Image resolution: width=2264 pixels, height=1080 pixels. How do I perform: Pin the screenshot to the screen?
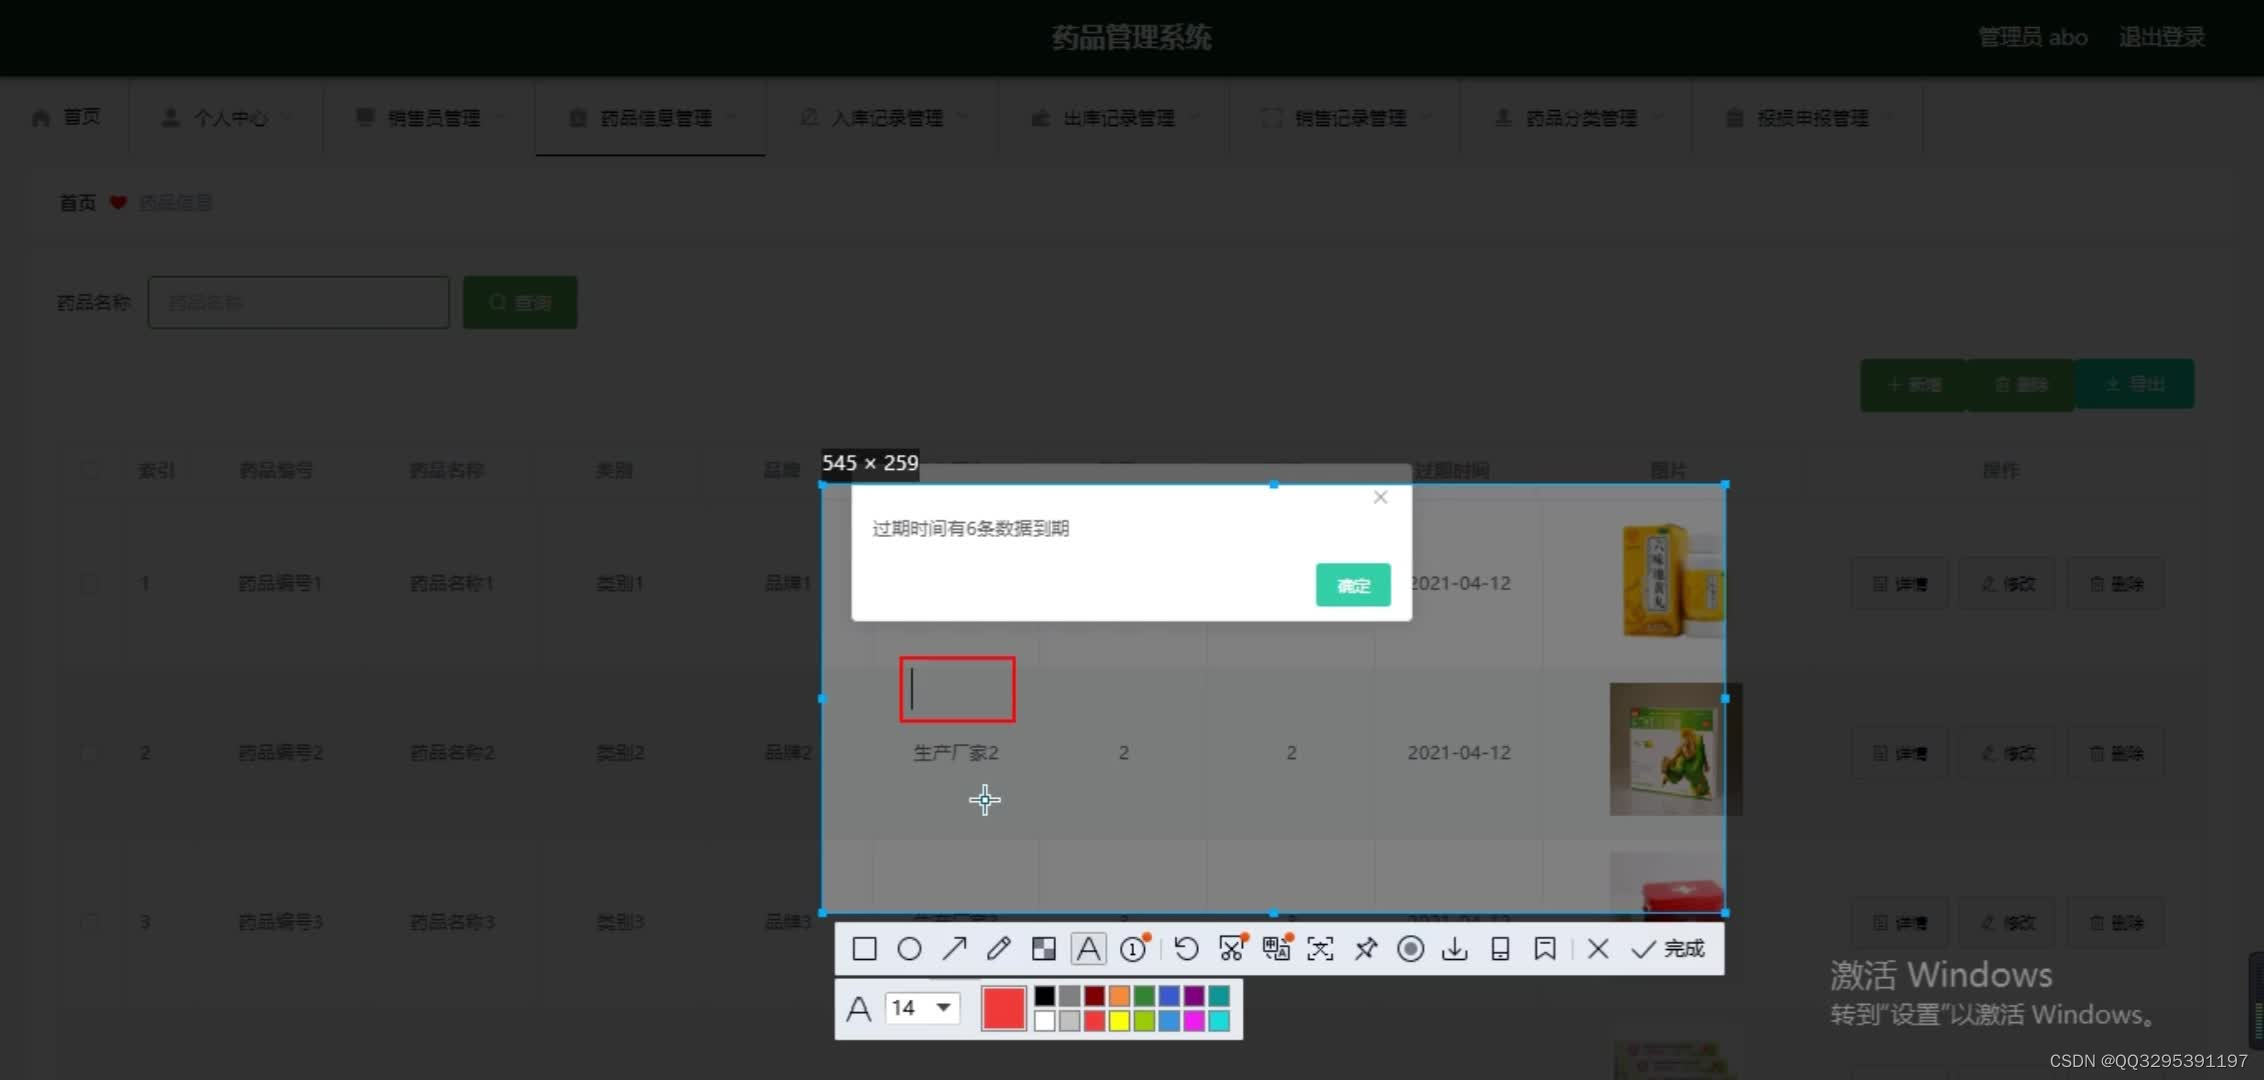(x=1365, y=949)
